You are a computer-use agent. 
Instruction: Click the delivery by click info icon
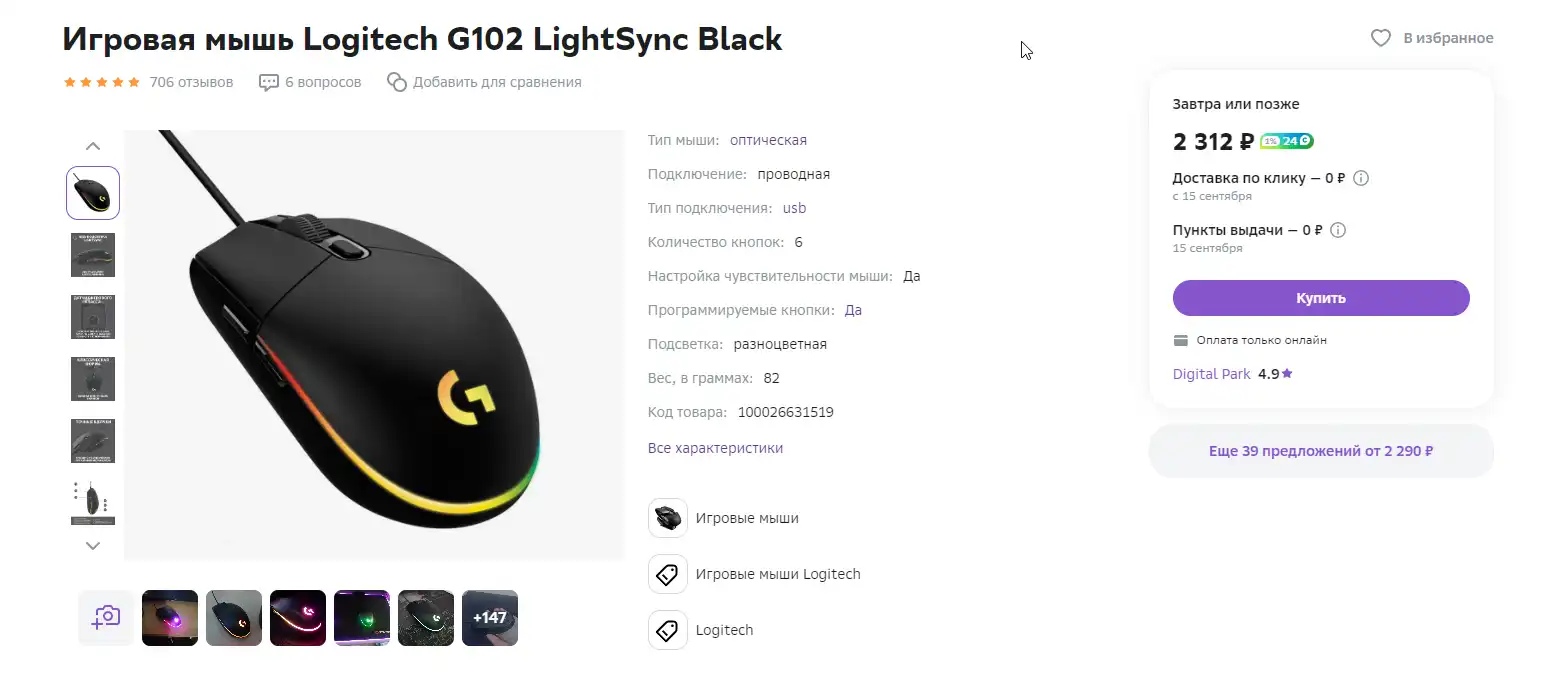pos(1360,178)
